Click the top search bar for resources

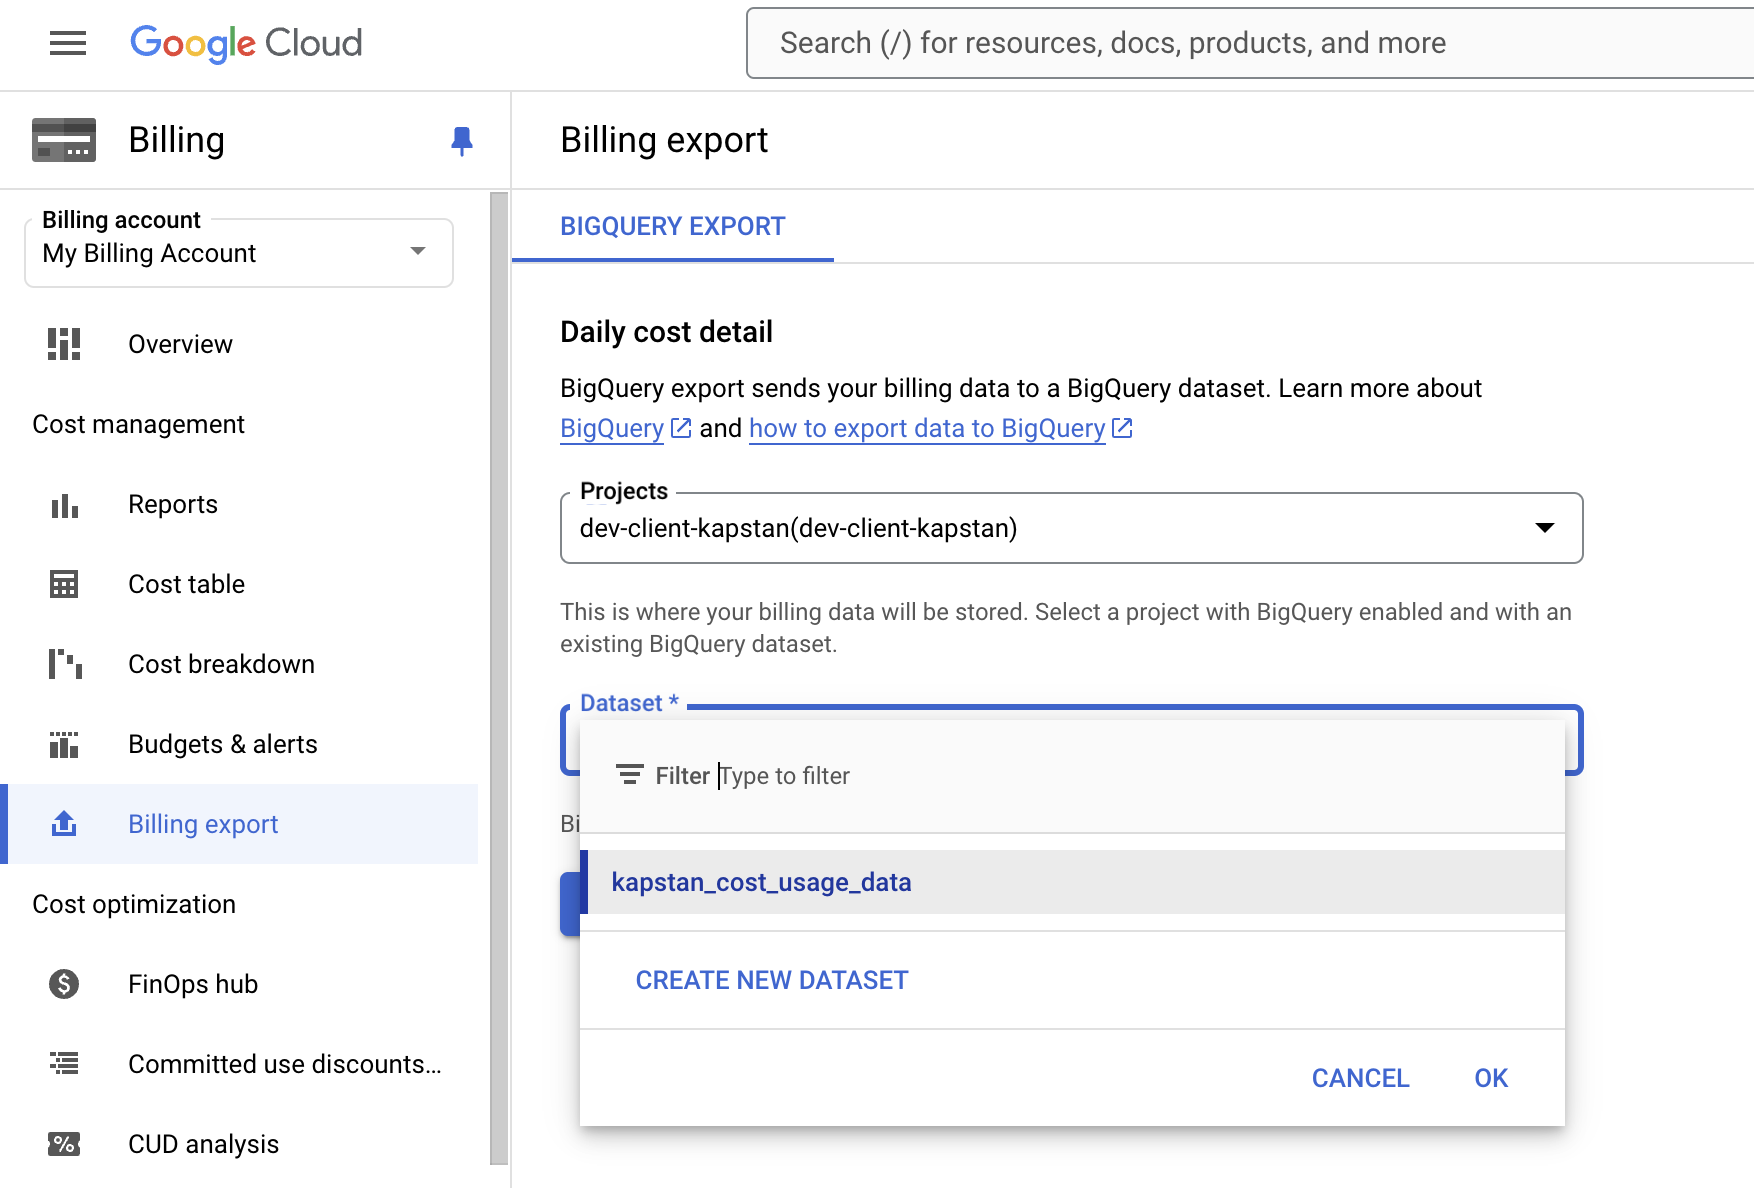1250,43
